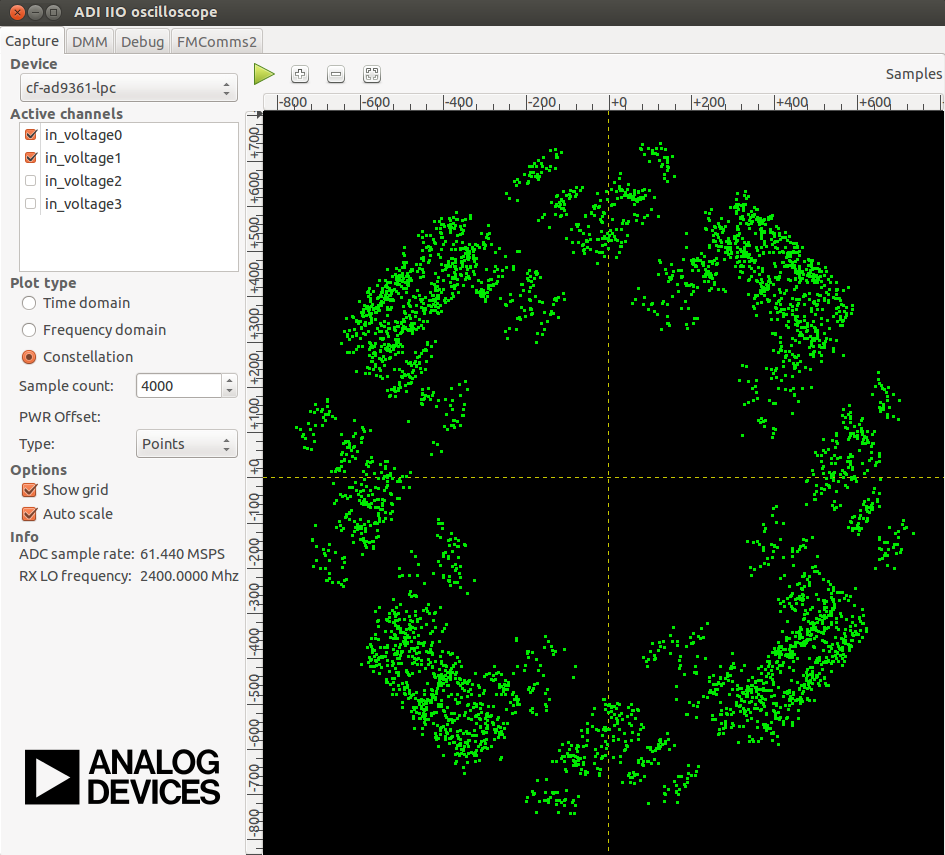Click the zoom in plus icon

[300, 74]
